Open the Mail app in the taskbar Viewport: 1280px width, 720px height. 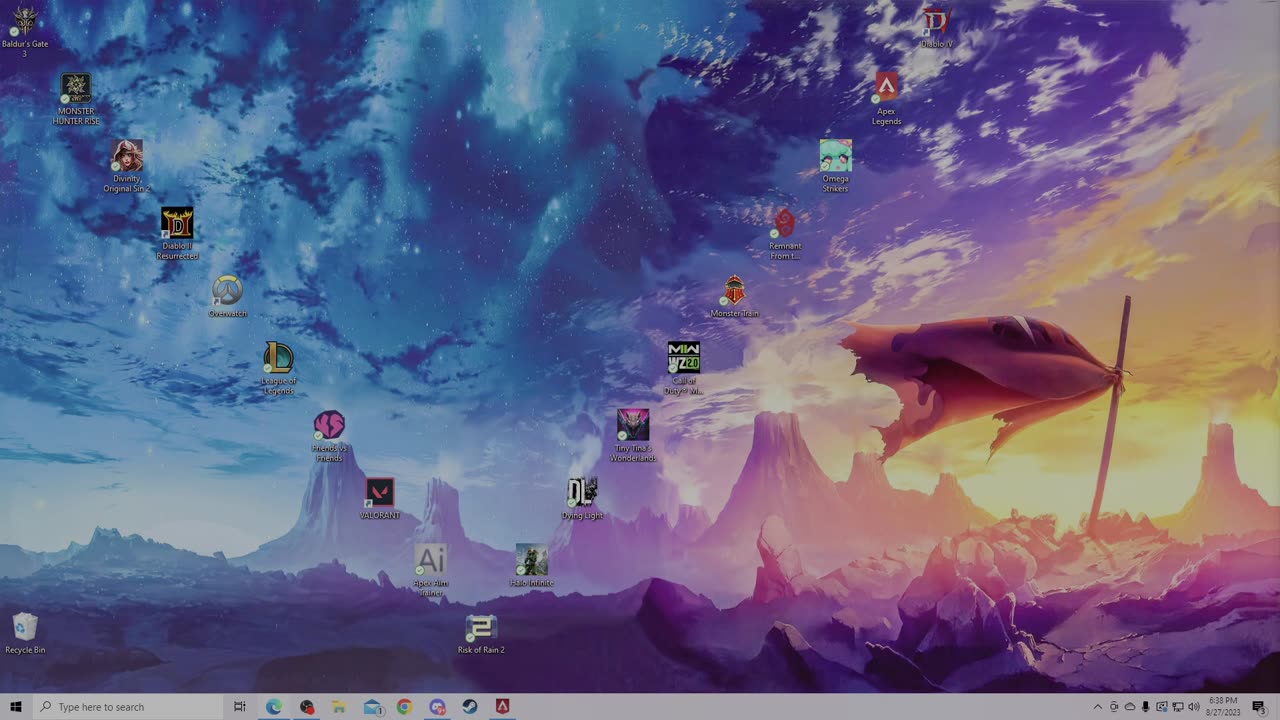click(372, 707)
